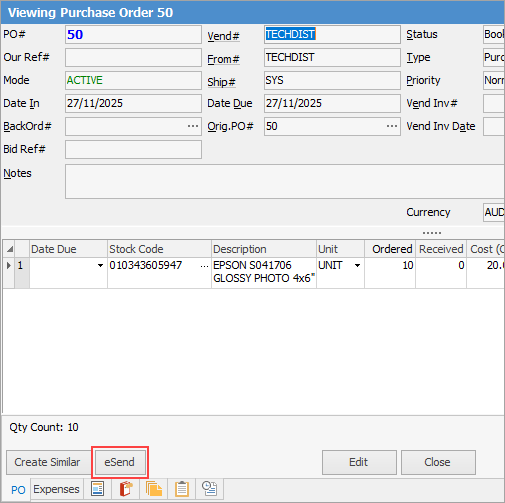505x503 pixels.
Task: Click the Ship# field showing SYS
Action: tap(332, 80)
